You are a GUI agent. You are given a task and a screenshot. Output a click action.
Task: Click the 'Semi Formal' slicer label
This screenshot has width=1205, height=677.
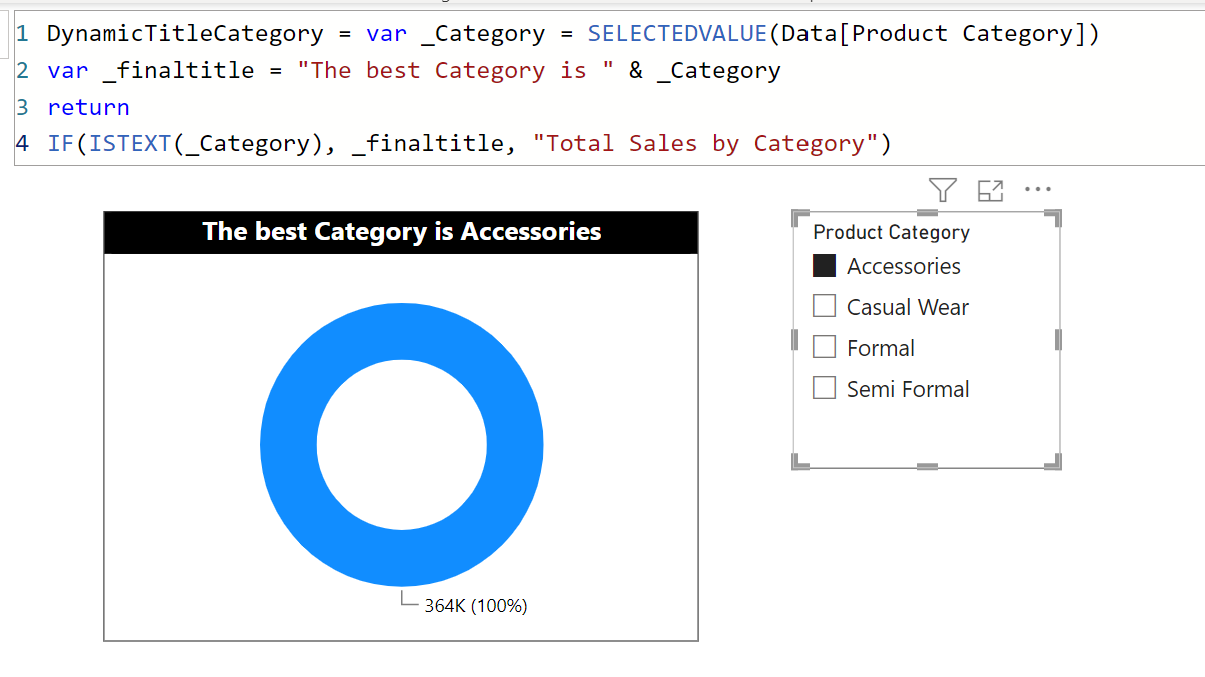(x=908, y=389)
